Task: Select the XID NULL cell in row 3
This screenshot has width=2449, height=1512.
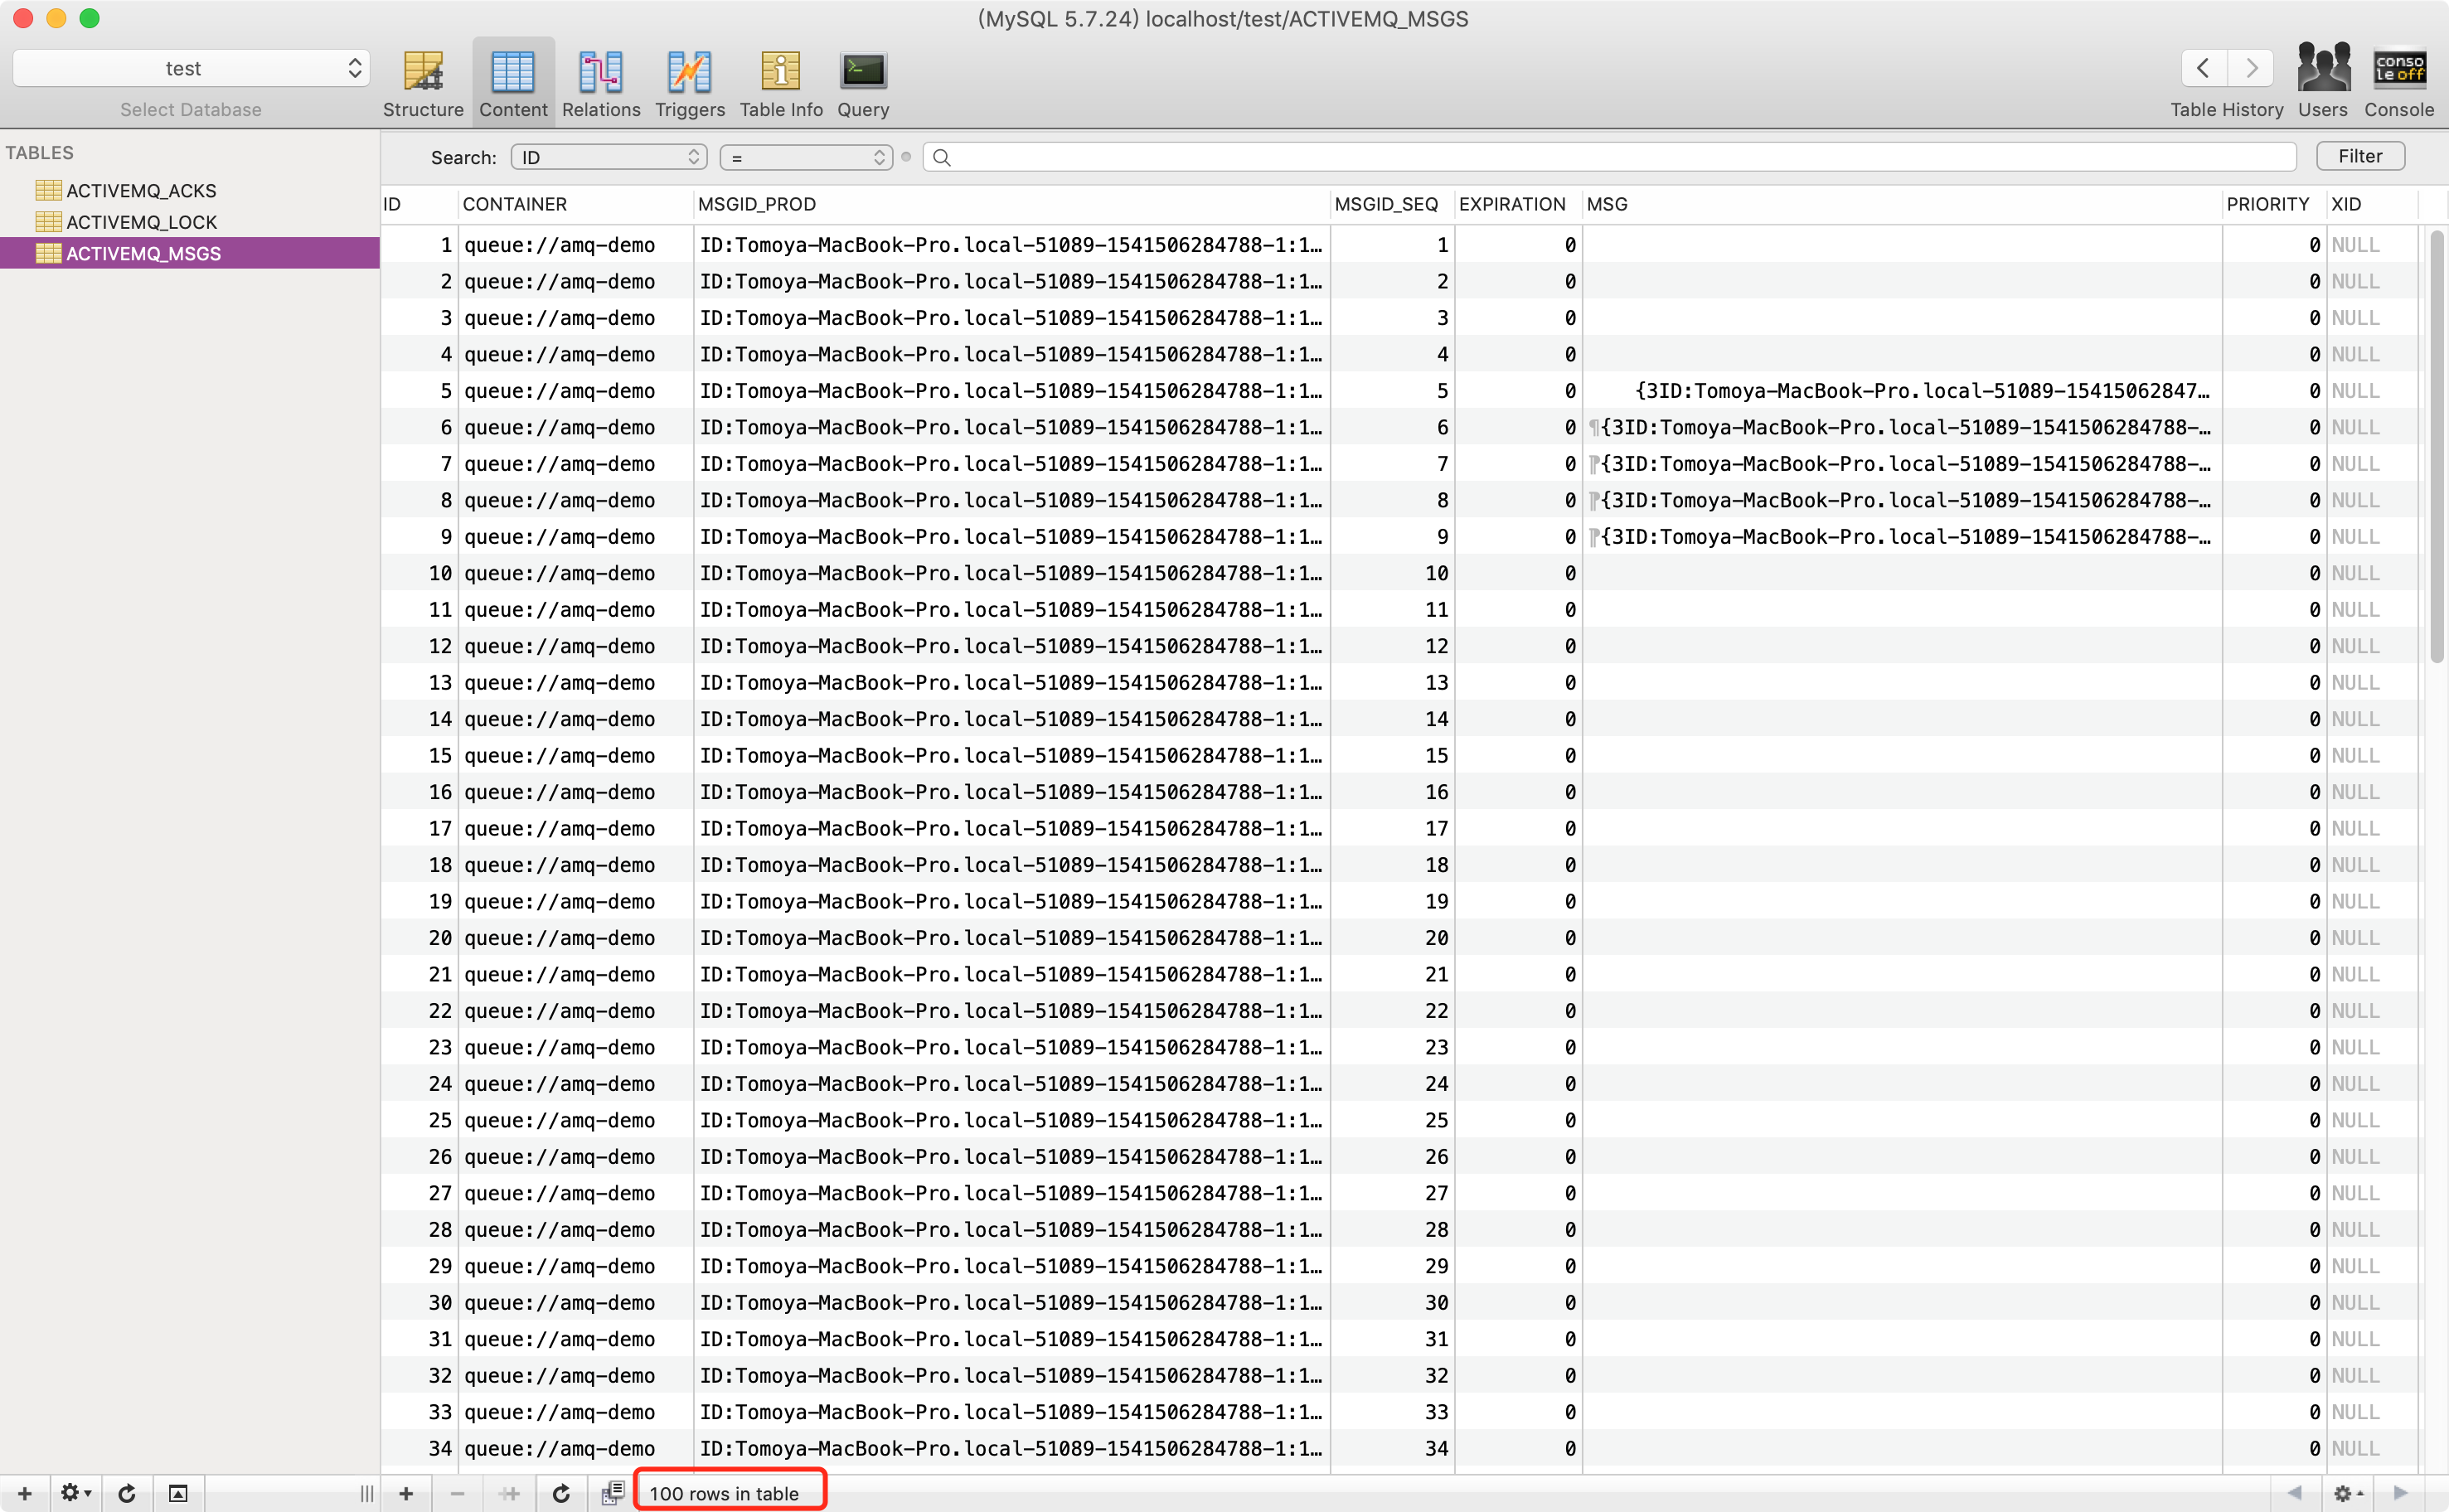Action: (2372, 318)
